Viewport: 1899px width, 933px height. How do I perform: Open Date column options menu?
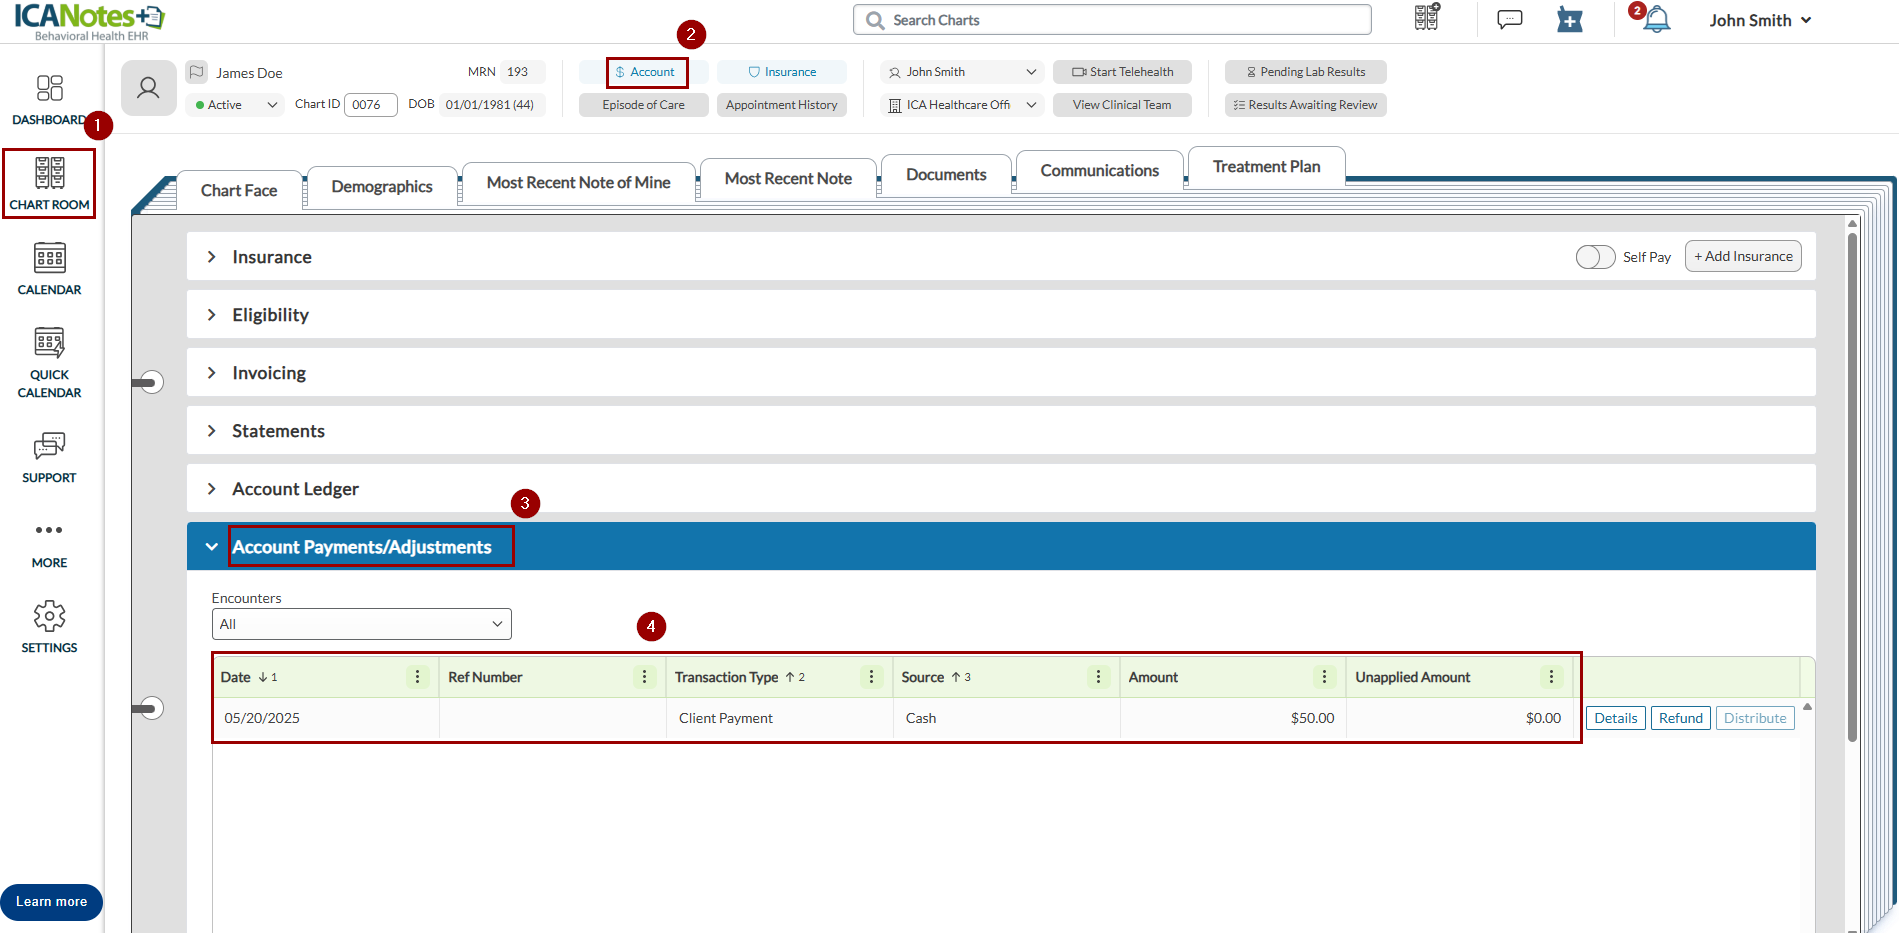tap(418, 677)
